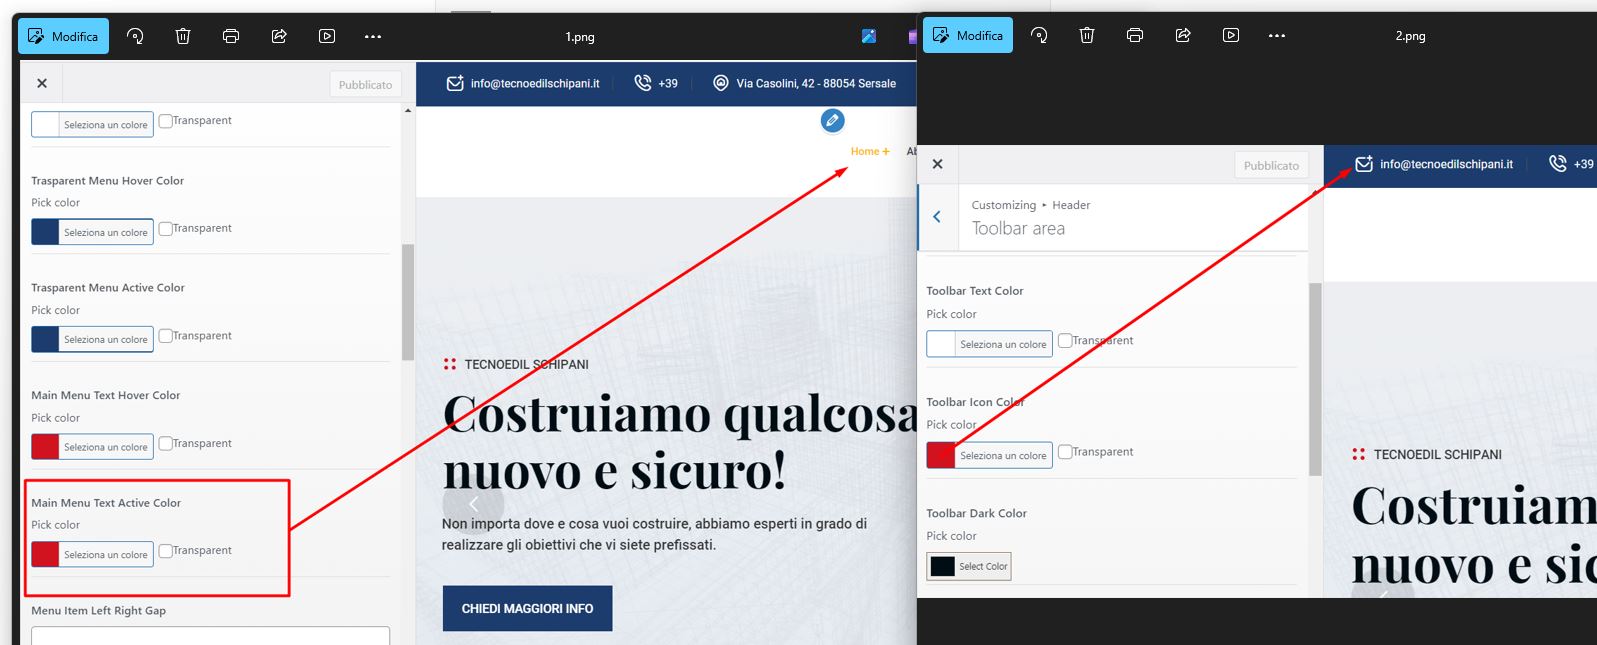Click the blue pencil edit shortcut icon
The image size is (1597, 645).
point(832,121)
